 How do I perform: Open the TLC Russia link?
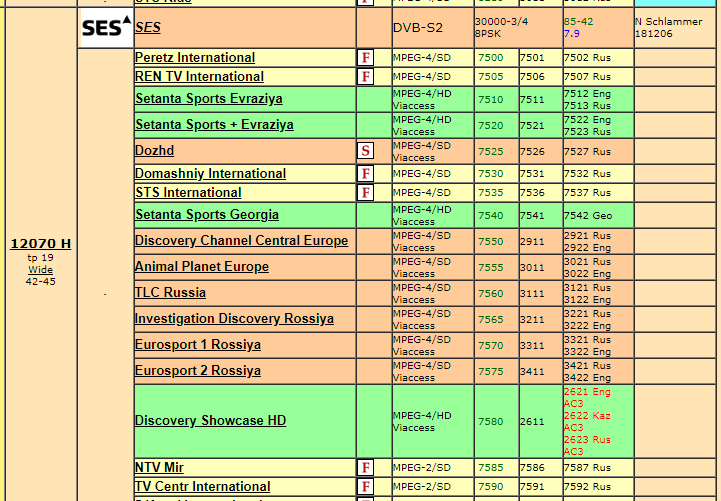click(170, 293)
